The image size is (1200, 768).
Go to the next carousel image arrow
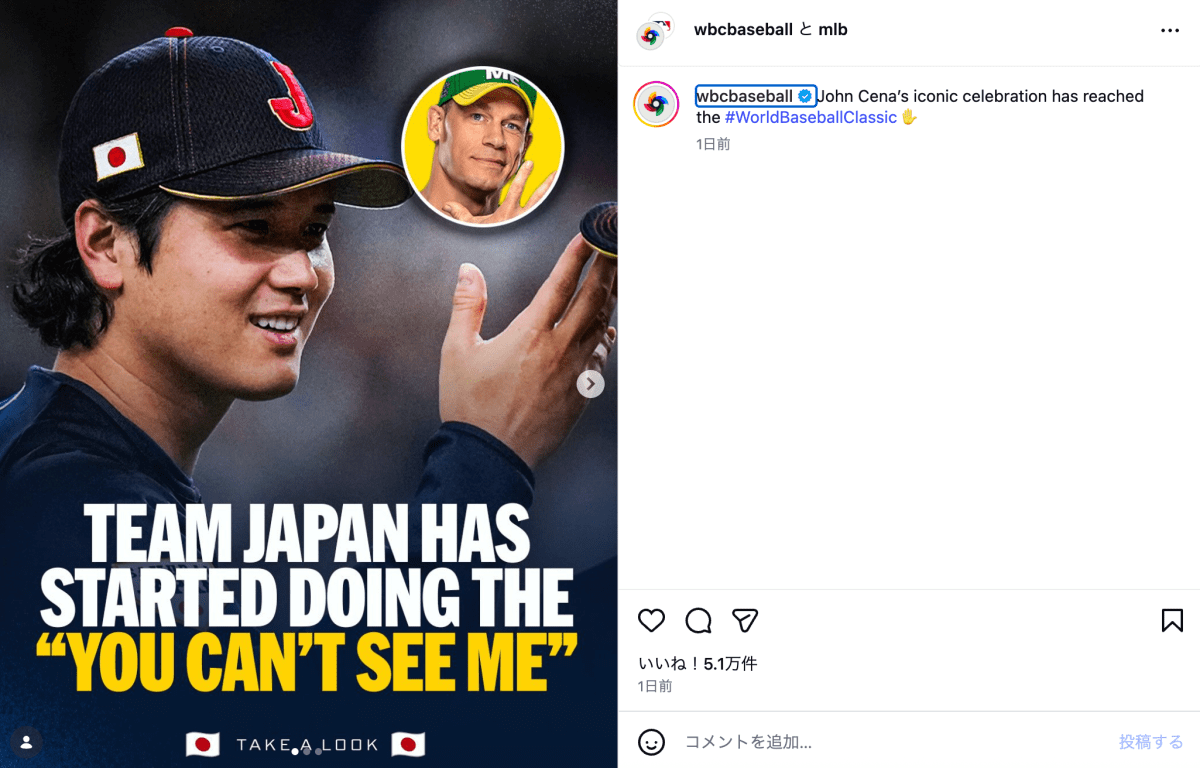pyautogui.click(x=591, y=384)
